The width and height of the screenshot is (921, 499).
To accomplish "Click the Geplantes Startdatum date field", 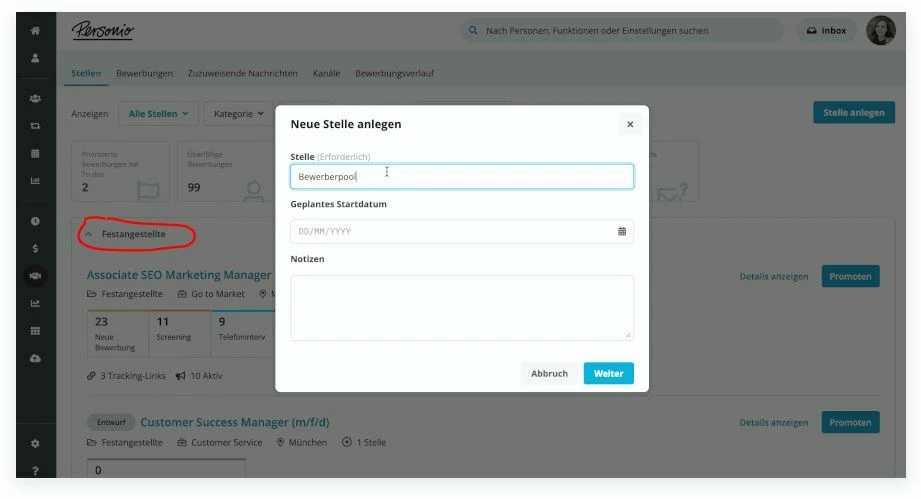I will tap(462, 231).
